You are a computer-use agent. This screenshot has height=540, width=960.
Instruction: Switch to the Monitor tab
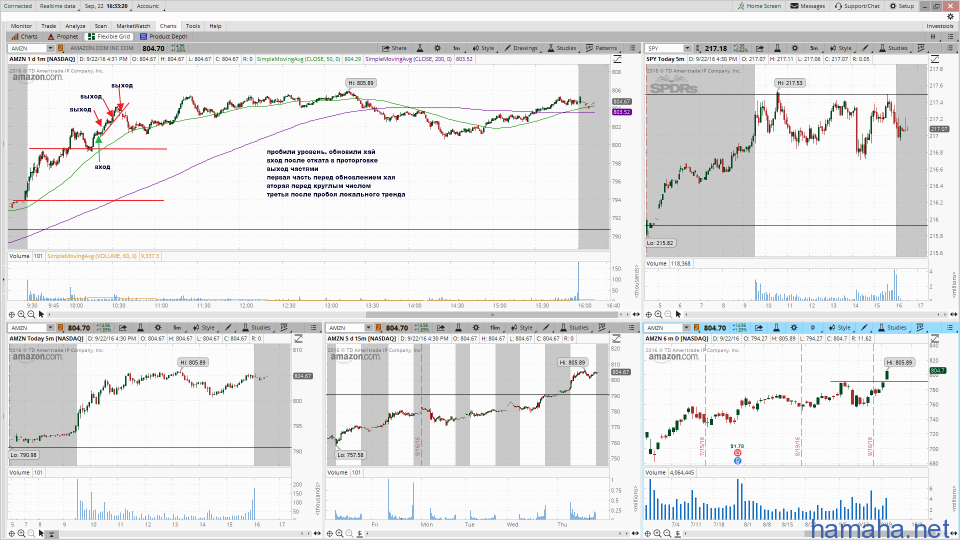21,26
